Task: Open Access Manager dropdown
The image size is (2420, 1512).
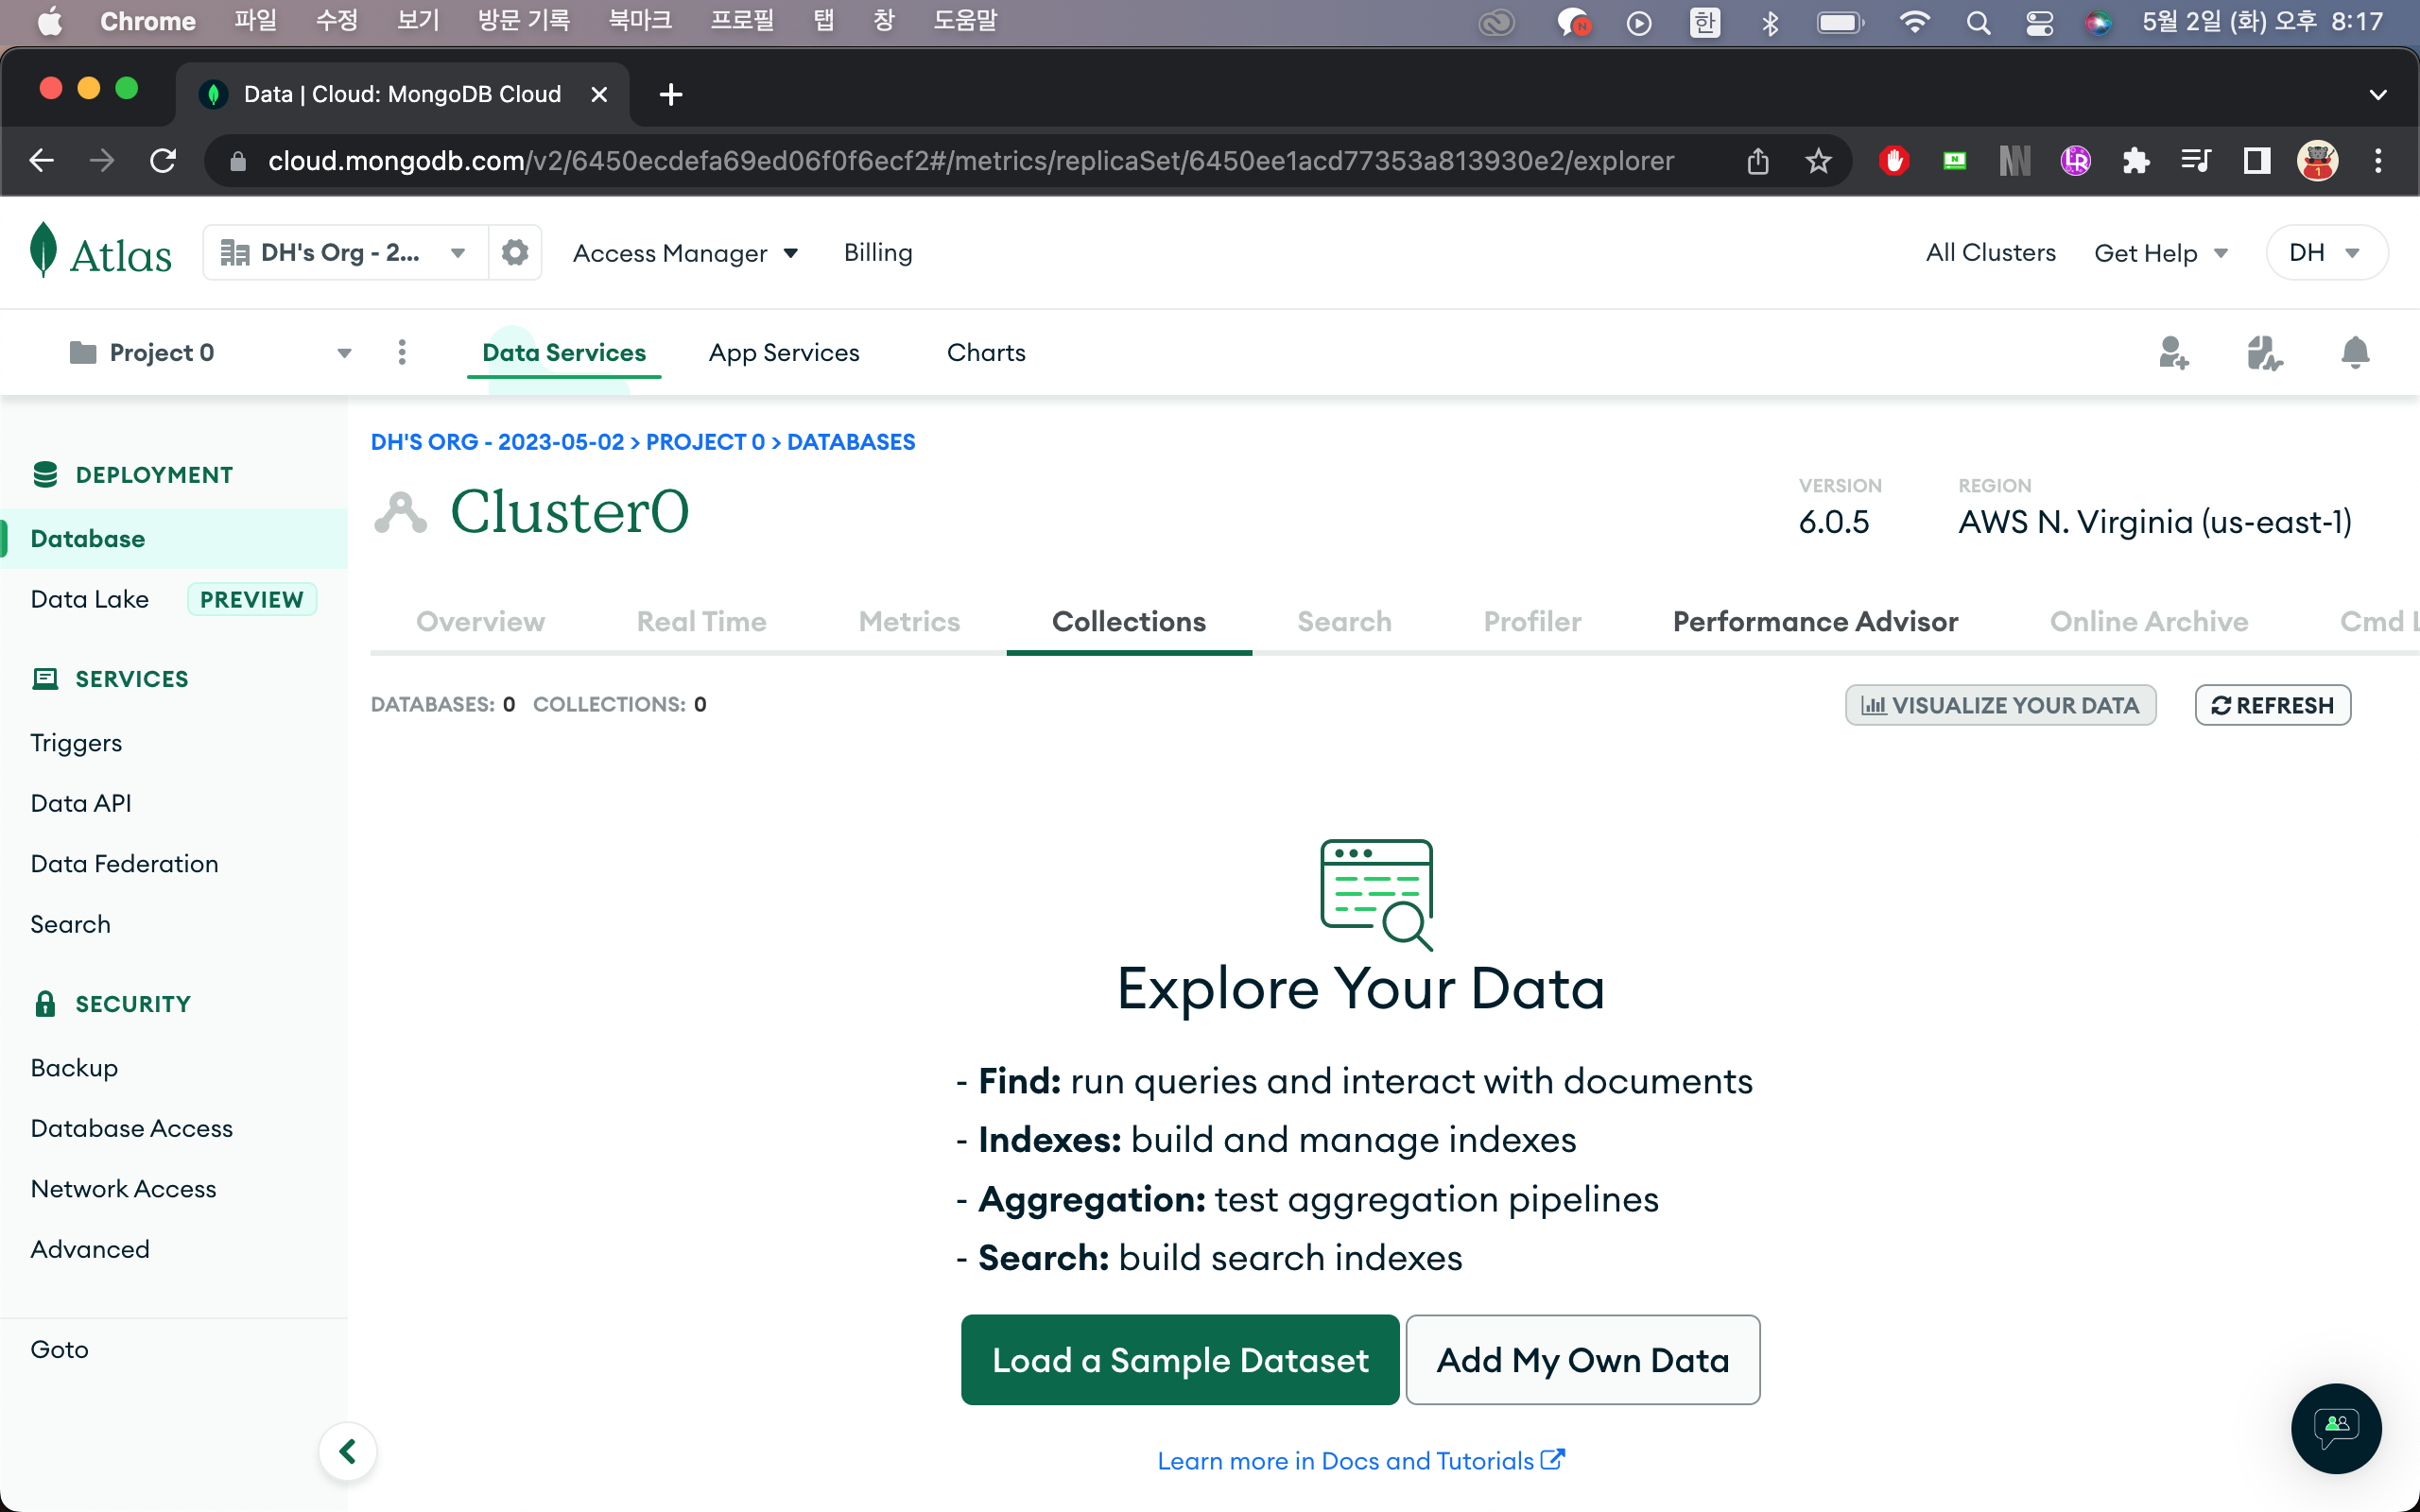Action: tap(685, 253)
